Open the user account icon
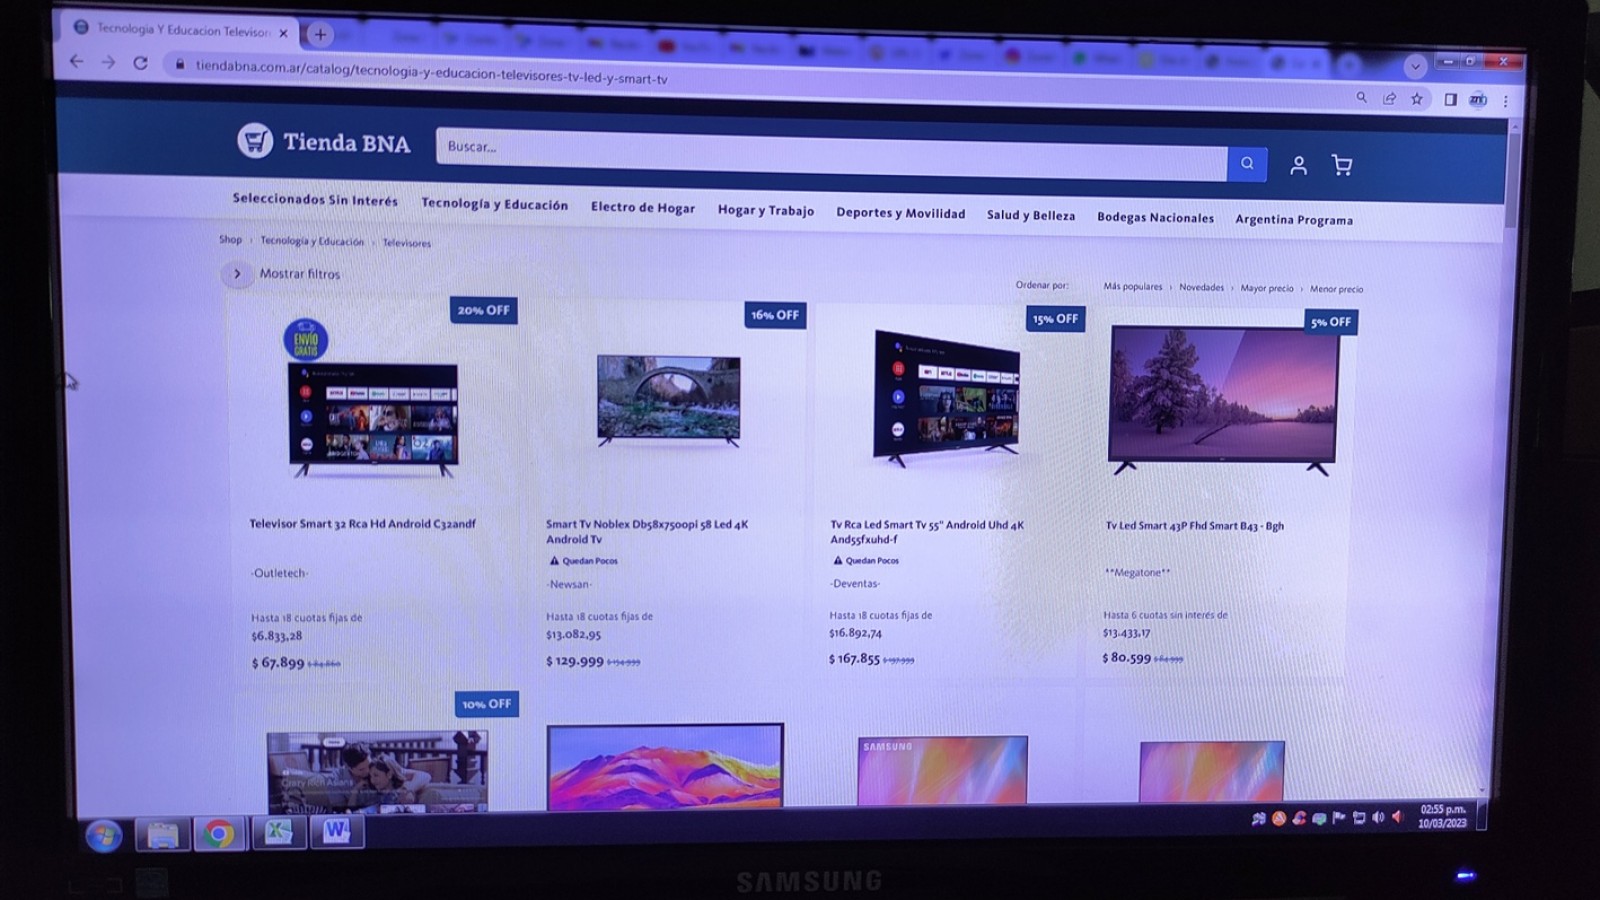Viewport: 1600px width, 900px height. [x=1299, y=165]
